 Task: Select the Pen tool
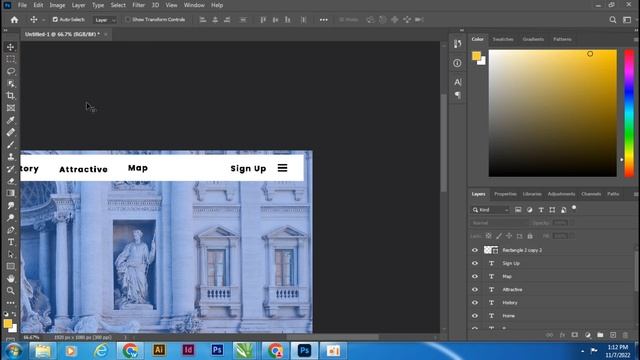11,230
